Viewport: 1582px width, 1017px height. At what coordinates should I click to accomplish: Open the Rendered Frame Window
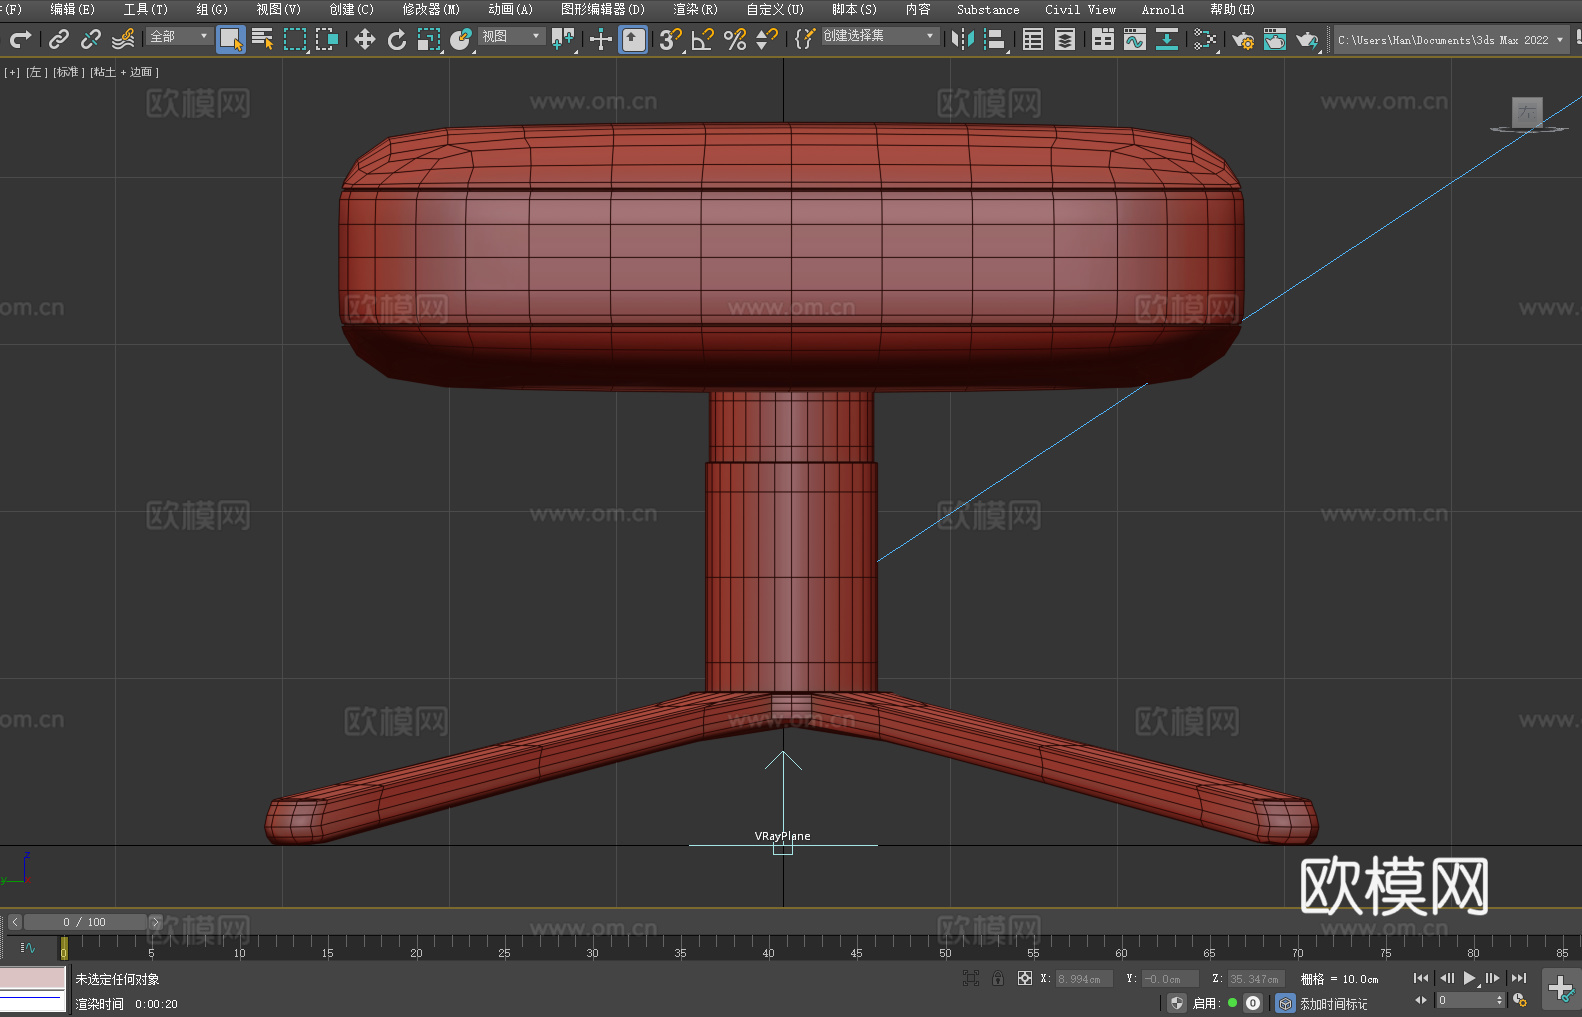point(1275,39)
